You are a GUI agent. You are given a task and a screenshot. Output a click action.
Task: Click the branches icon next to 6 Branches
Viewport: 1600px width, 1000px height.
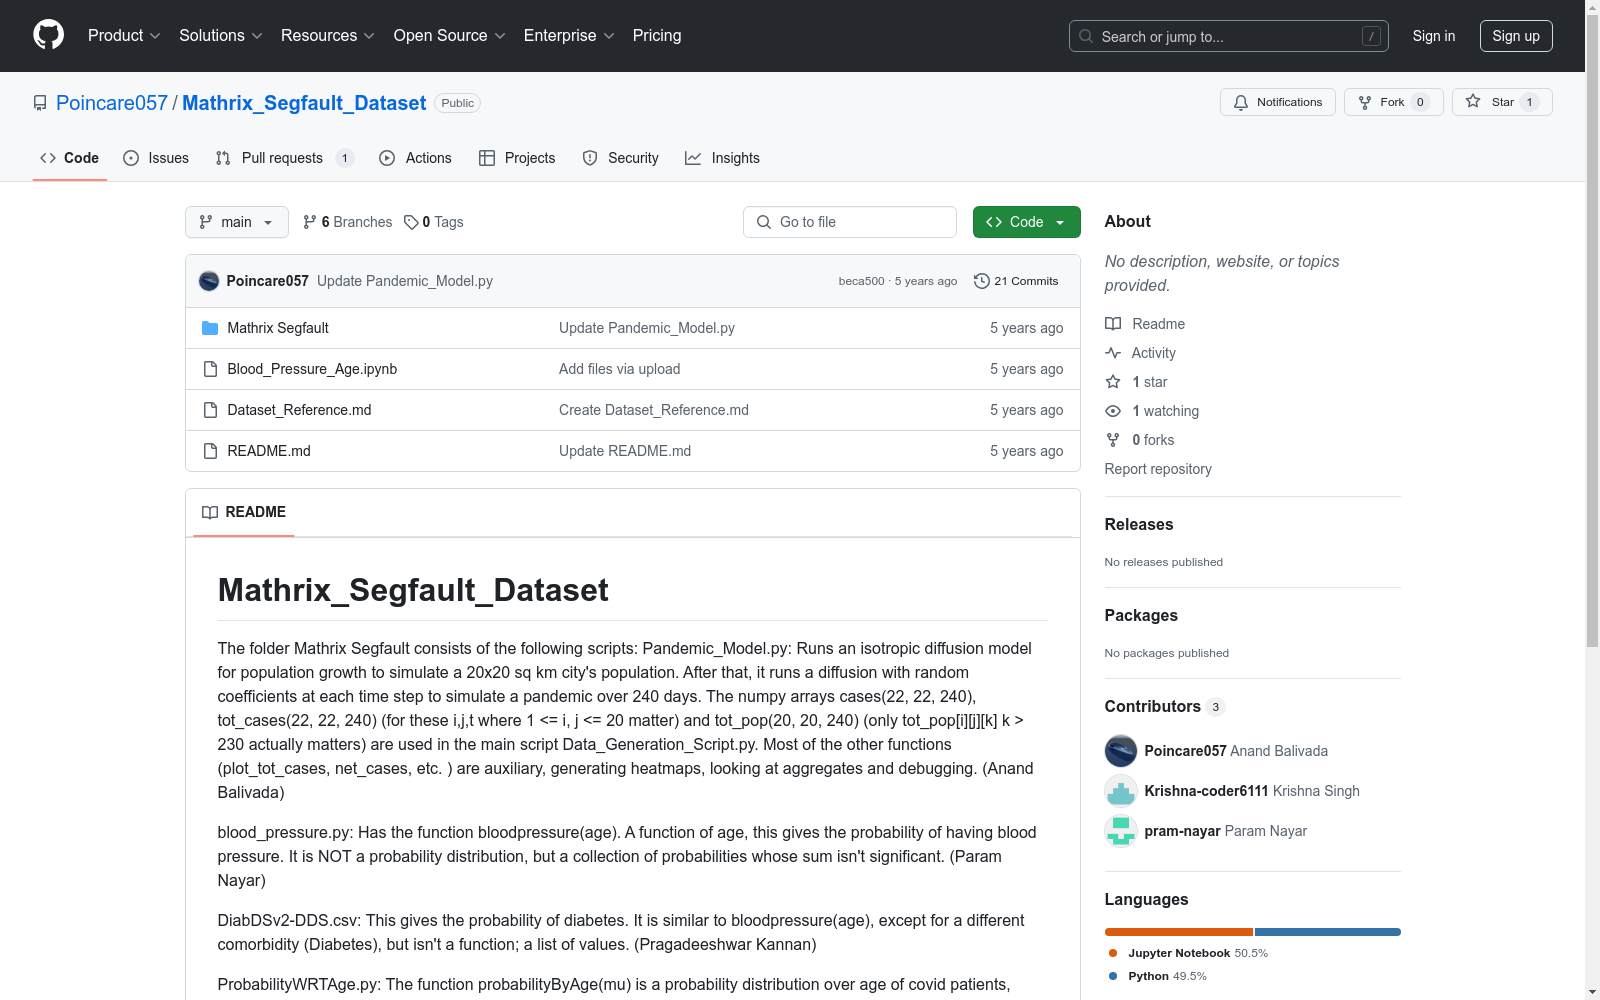tap(310, 222)
